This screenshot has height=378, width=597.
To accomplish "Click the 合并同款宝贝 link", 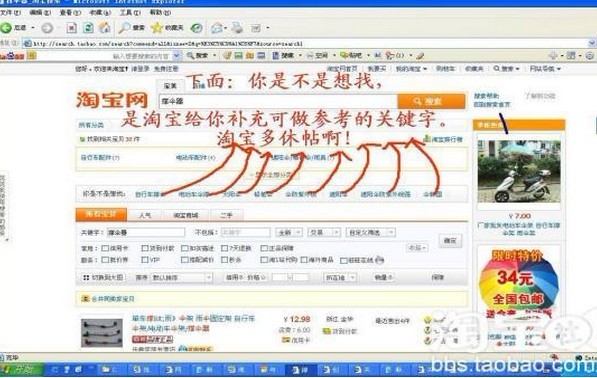I will coord(113,299).
